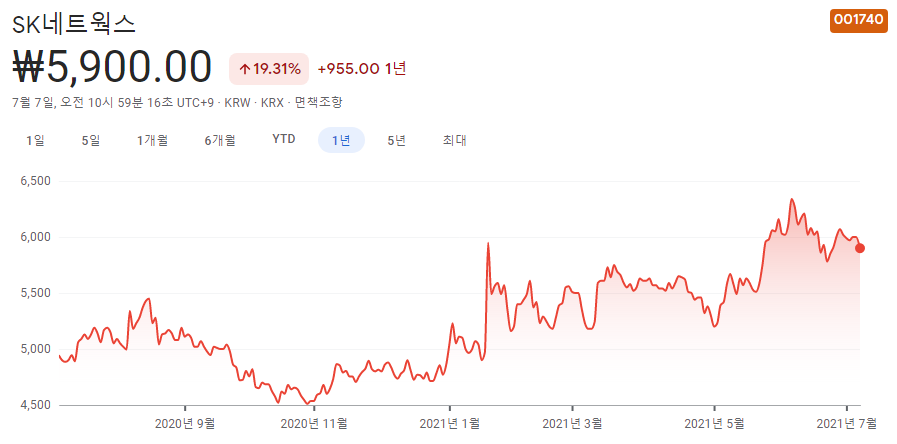Viewport: 897px width, 444px height.
Task: Open the 6개월 chart range
Action: [220, 140]
